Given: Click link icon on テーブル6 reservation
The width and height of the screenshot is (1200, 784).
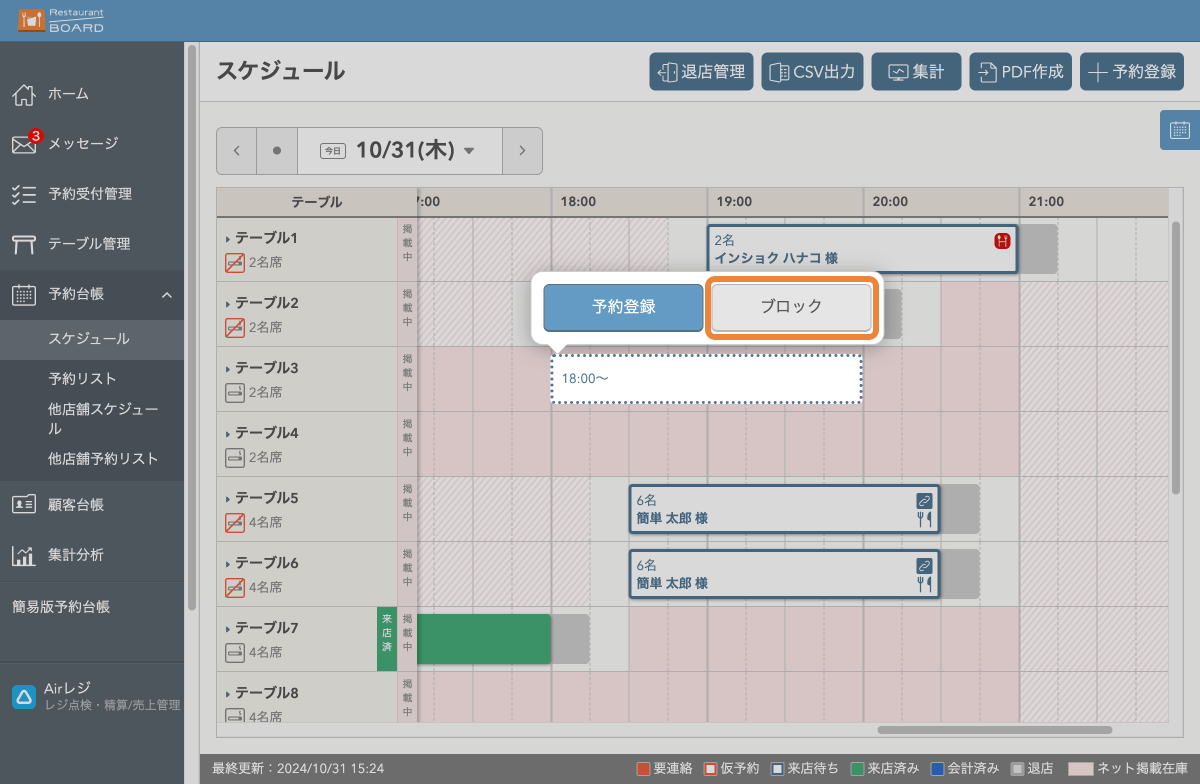Looking at the screenshot, I should (x=924, y=565).
